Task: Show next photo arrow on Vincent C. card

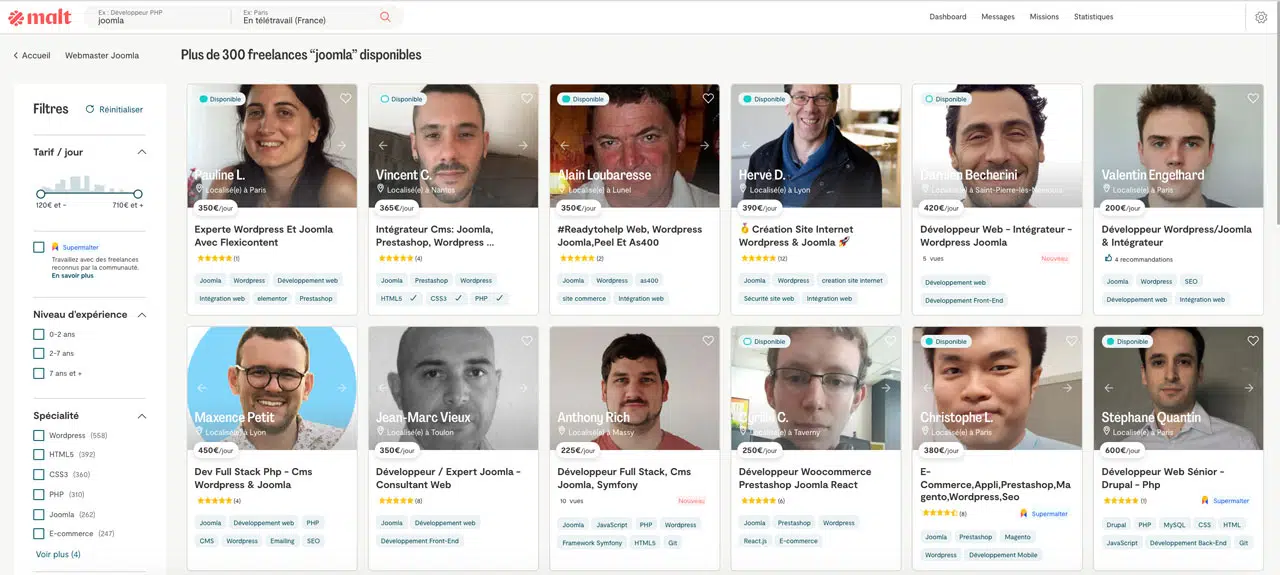Action: pyautogui.click(x=523, y=146)
